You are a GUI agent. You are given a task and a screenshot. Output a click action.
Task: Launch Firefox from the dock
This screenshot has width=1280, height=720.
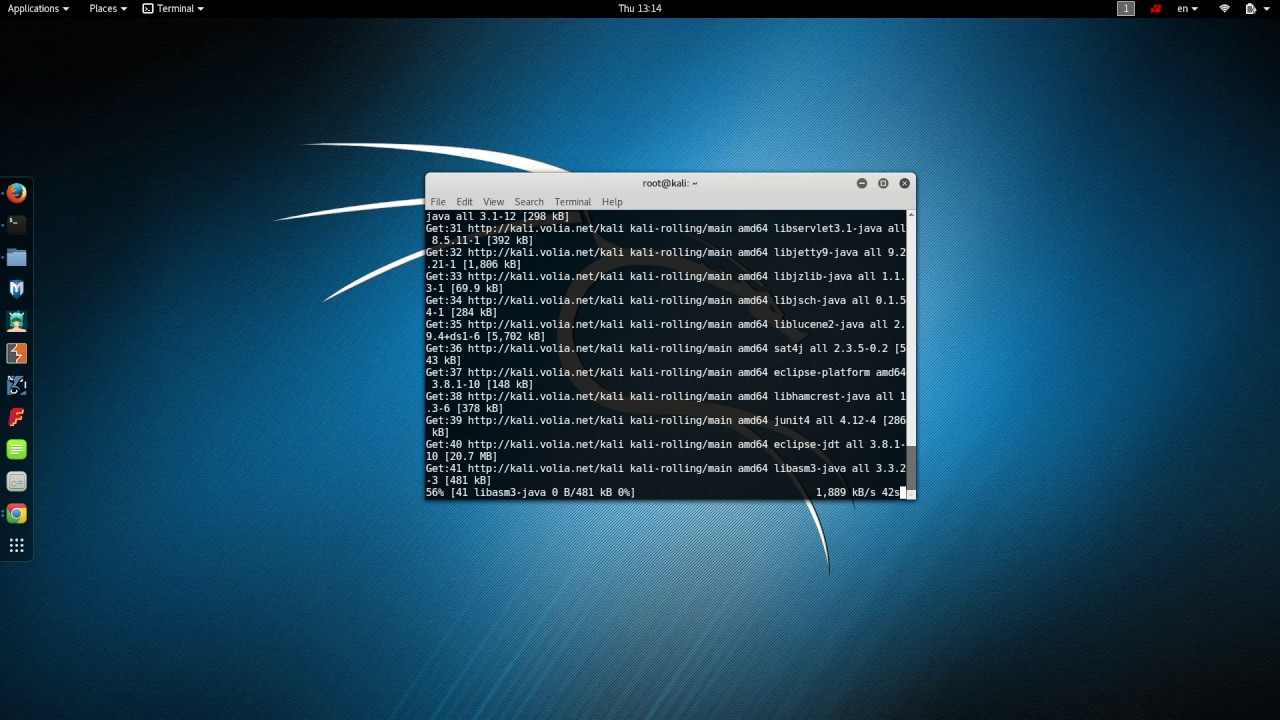(x=16, y=193)
